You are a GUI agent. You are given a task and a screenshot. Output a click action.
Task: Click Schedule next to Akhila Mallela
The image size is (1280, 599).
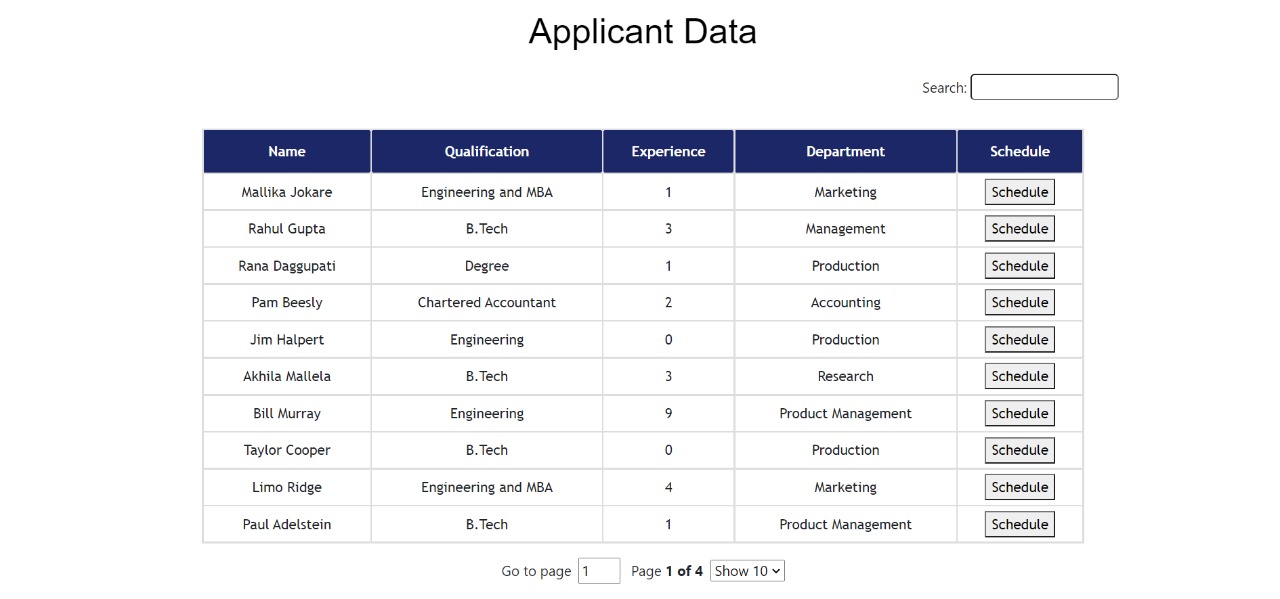1019,376
